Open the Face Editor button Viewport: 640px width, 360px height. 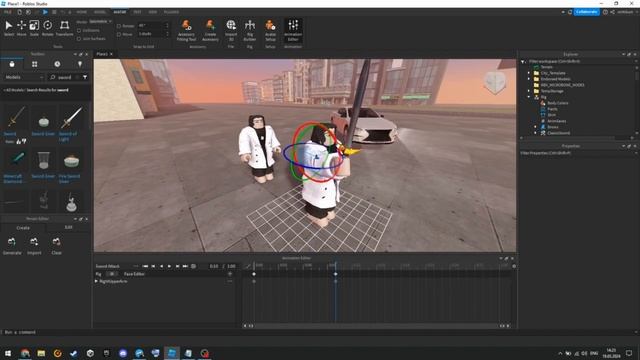click(134, 274)
